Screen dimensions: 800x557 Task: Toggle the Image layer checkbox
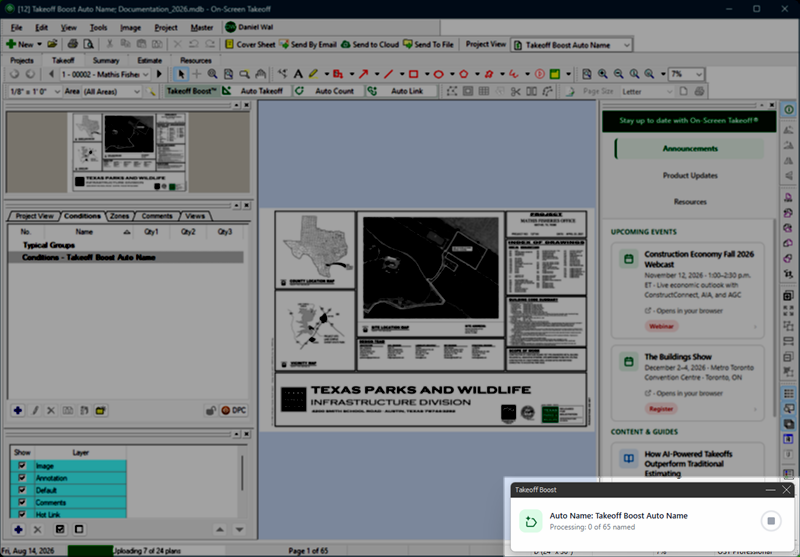click(x=22, y=466)
